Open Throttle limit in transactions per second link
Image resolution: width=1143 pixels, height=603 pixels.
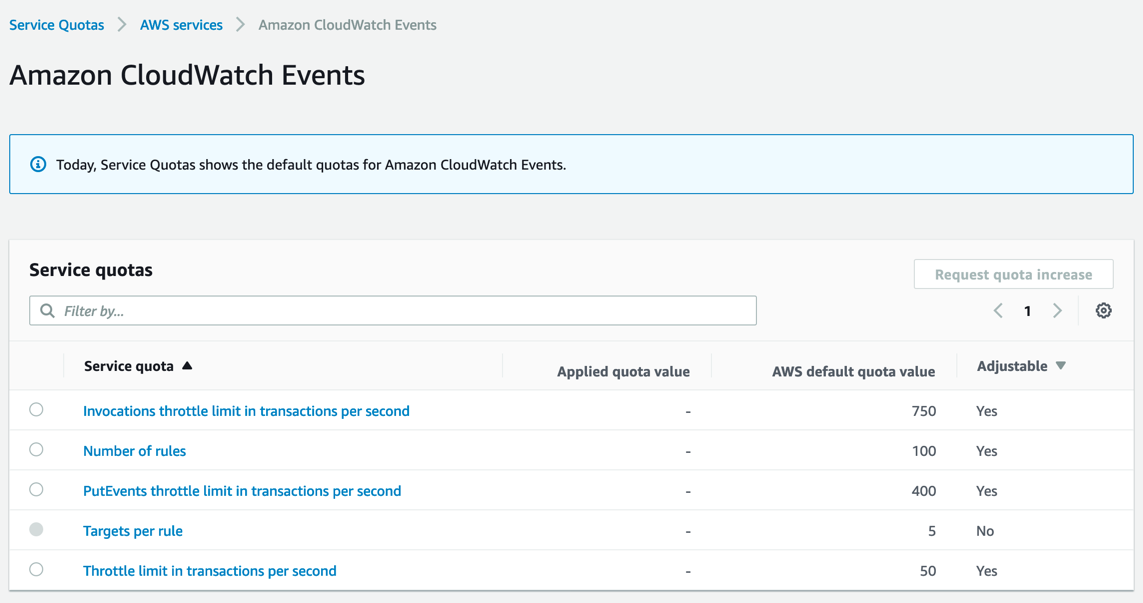point(210,571)
